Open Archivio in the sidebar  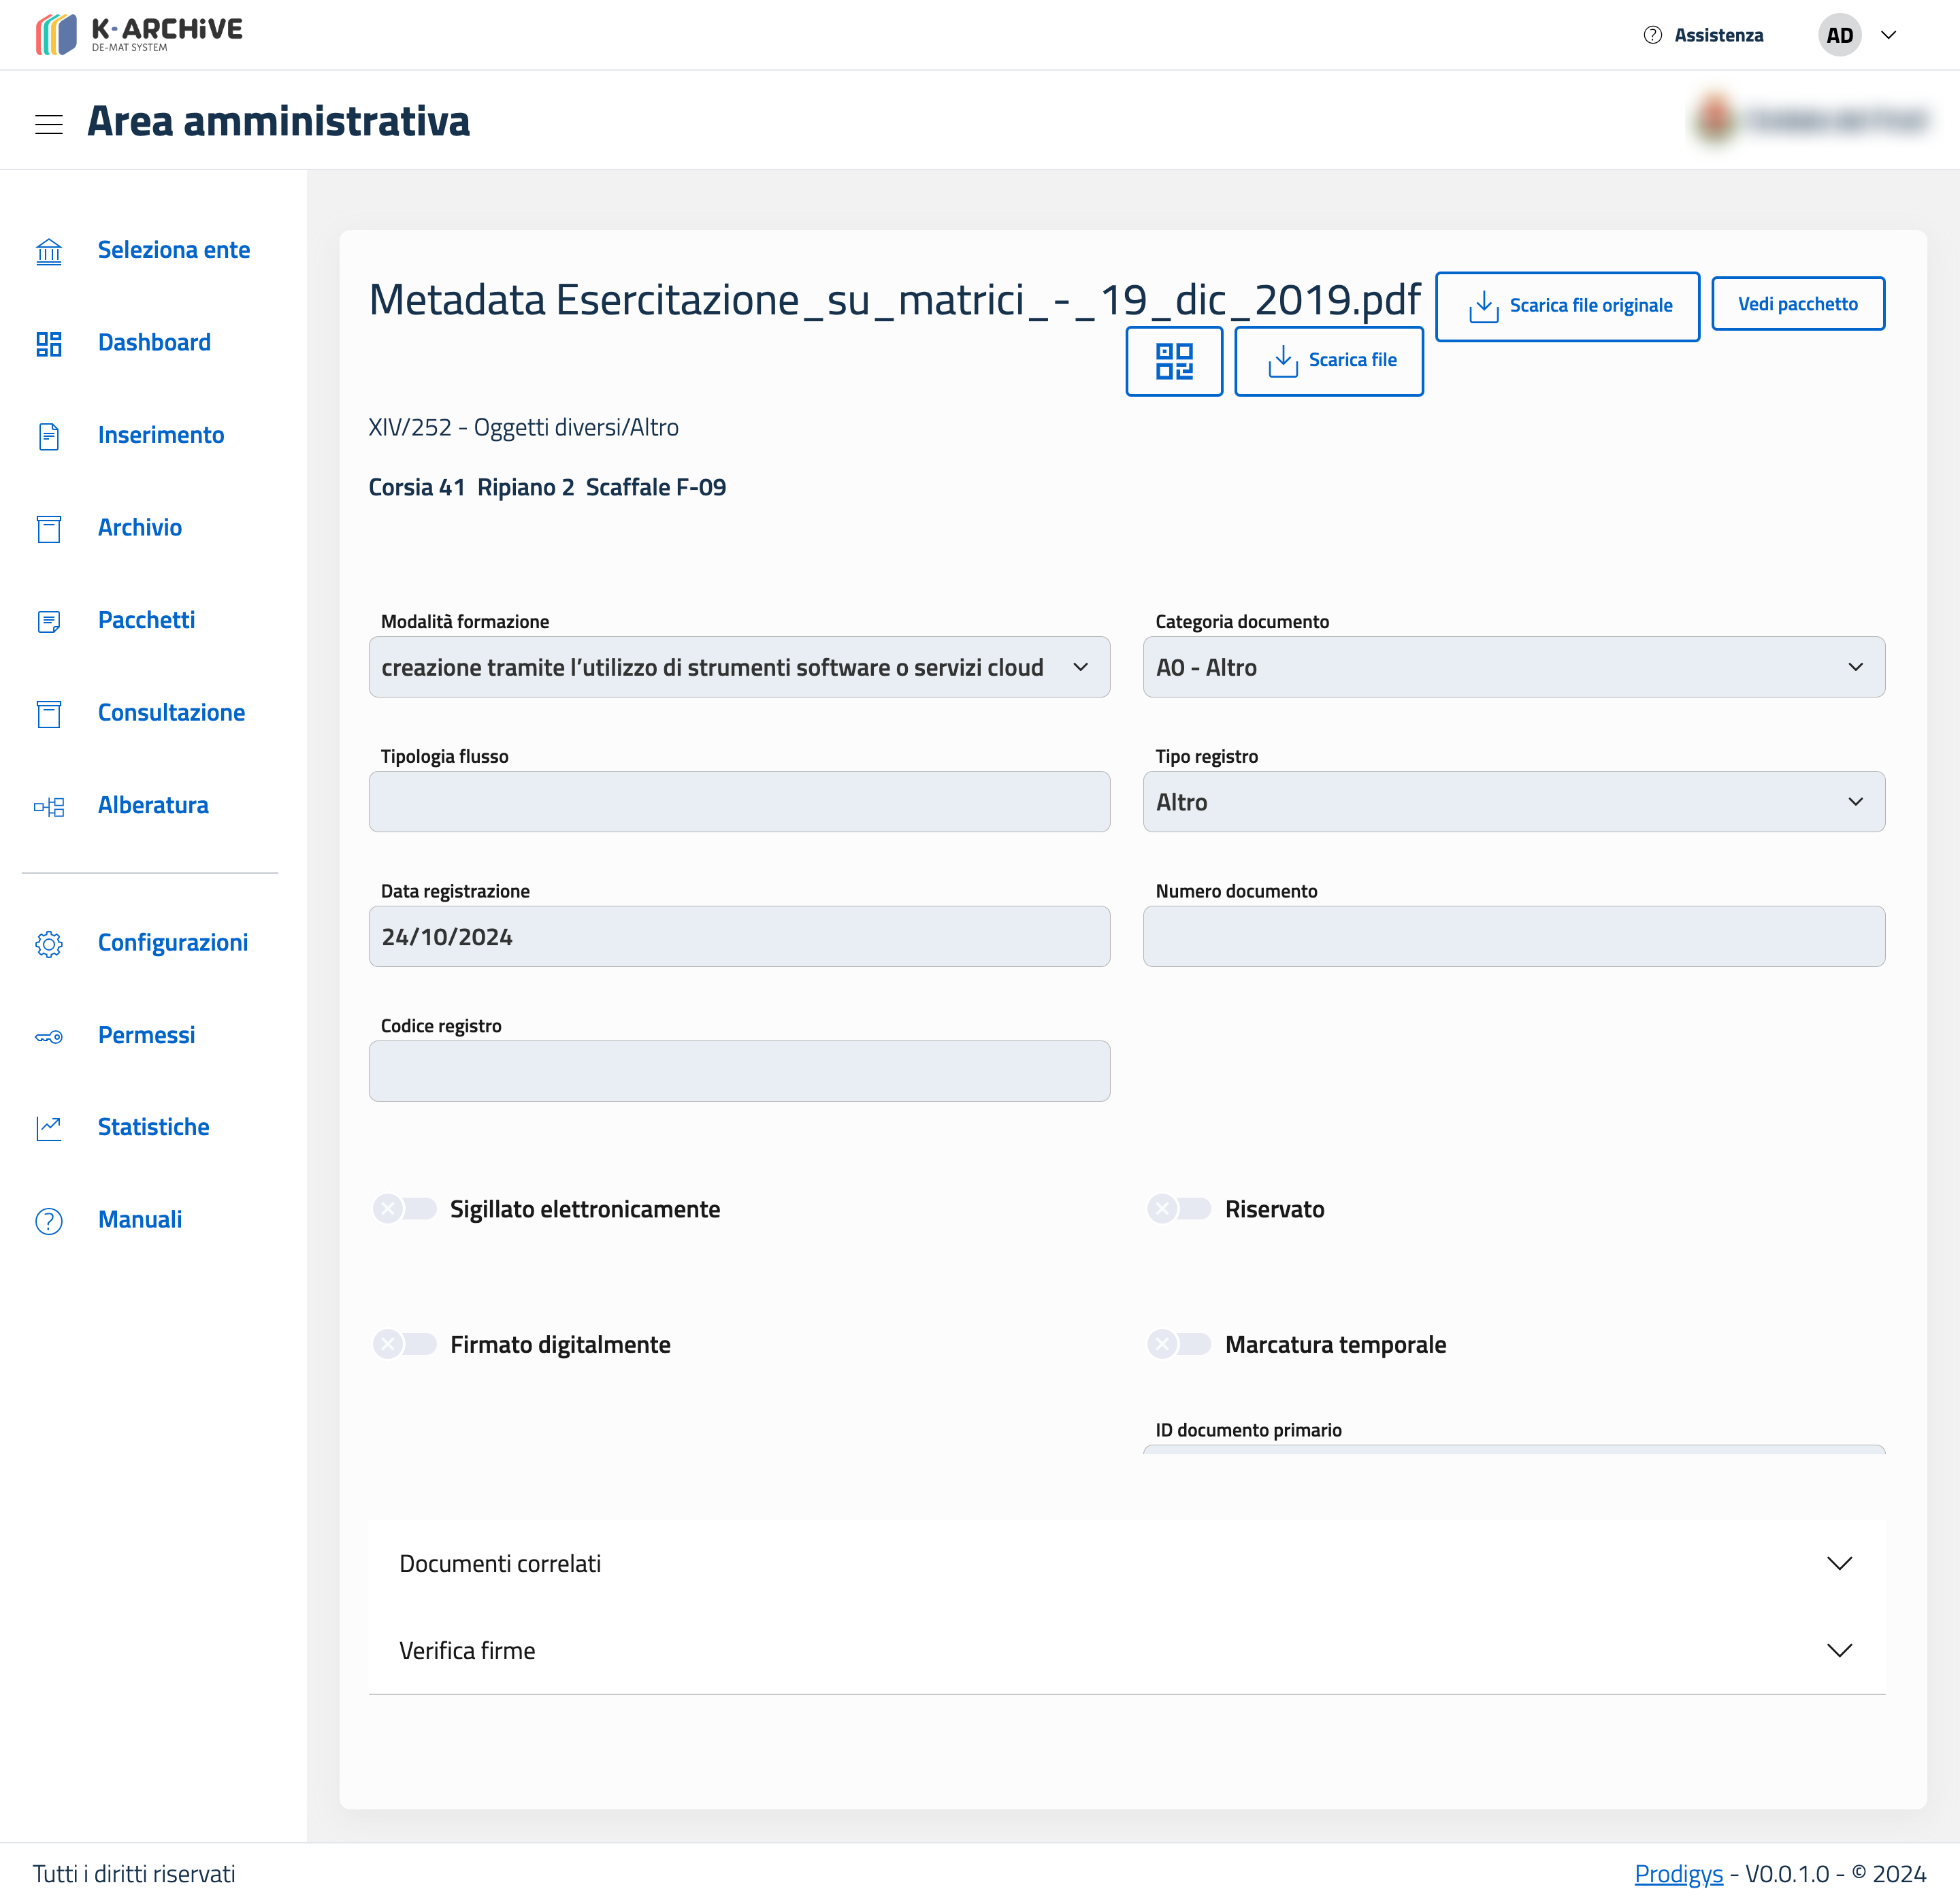tap(140, 528)
